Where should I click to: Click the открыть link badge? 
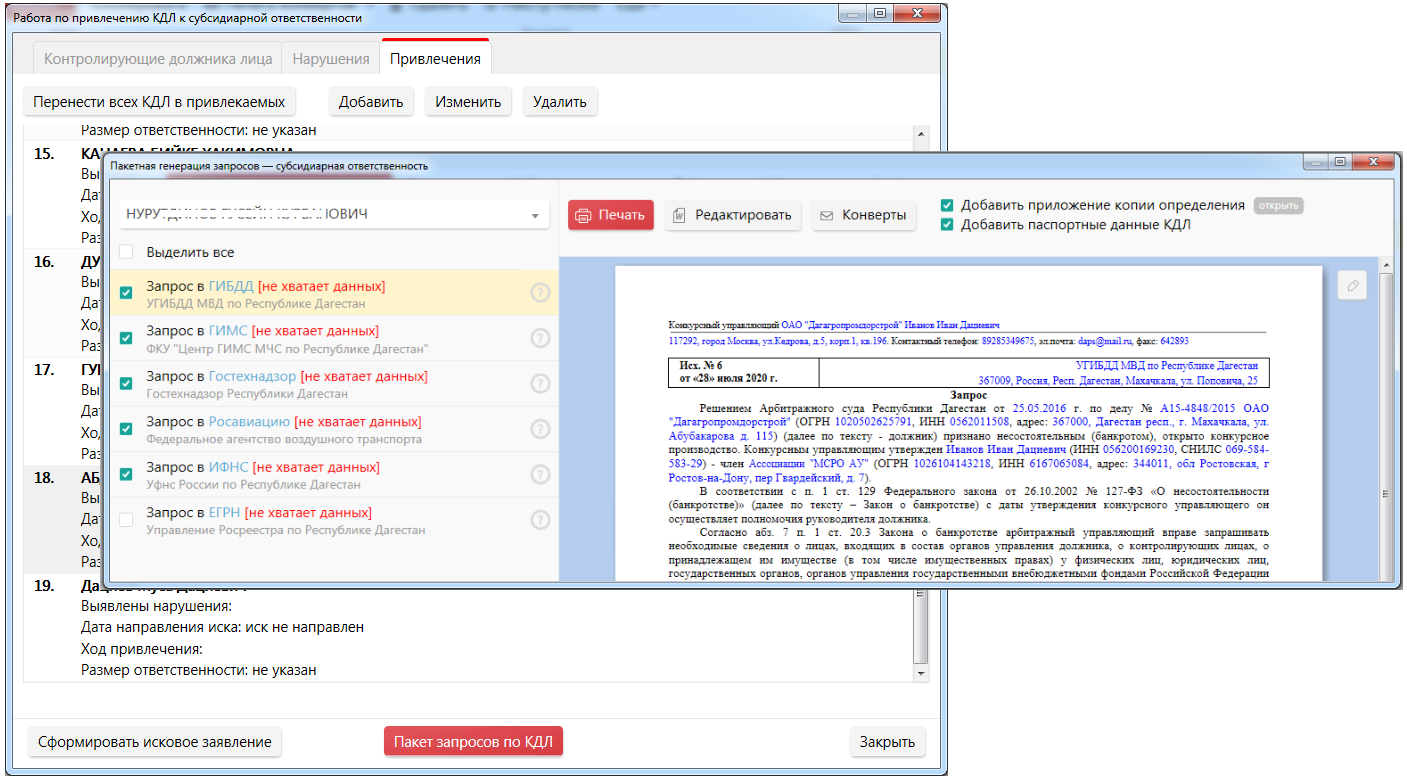click(x=1278, y=206)
